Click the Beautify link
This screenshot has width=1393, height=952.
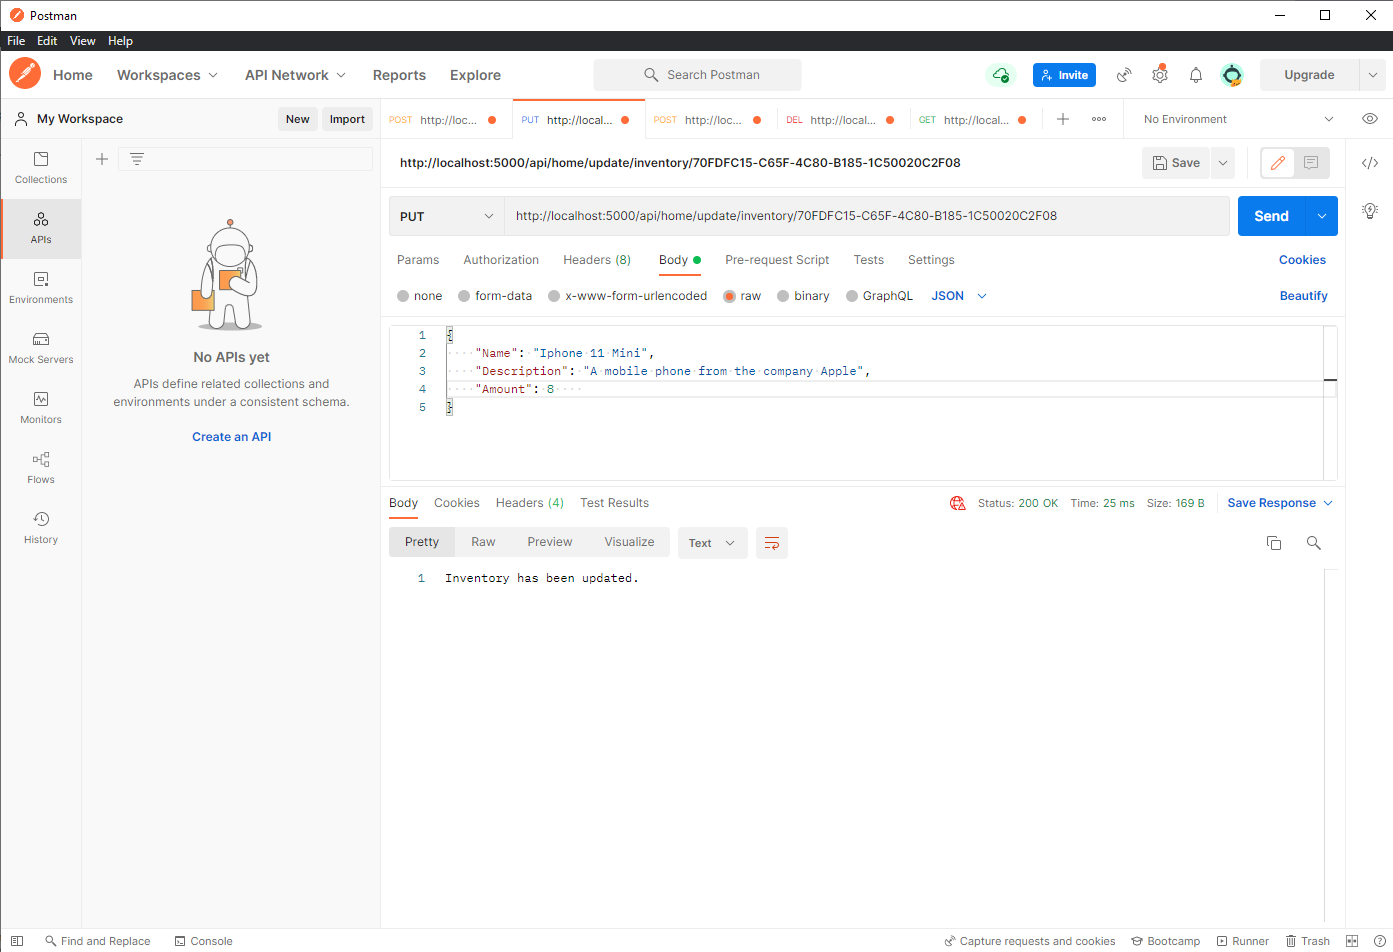1303,295
